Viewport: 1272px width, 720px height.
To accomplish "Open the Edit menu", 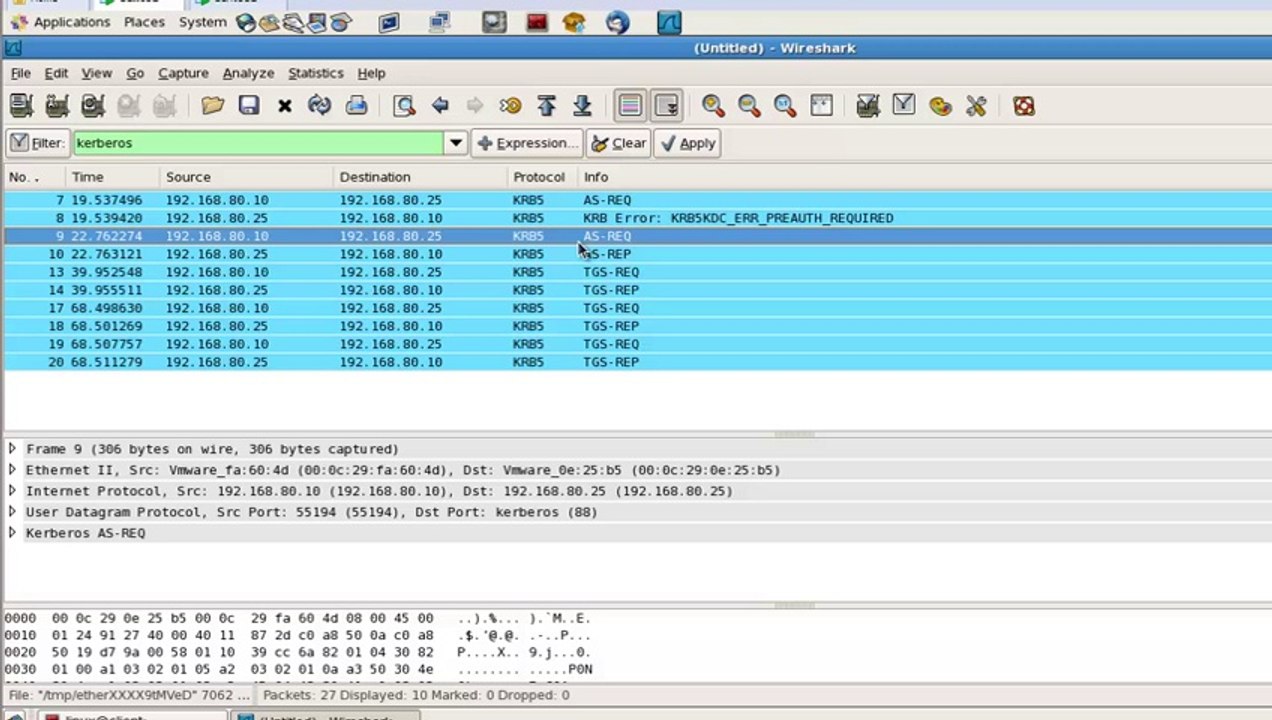I will click(x=56, y=73).
